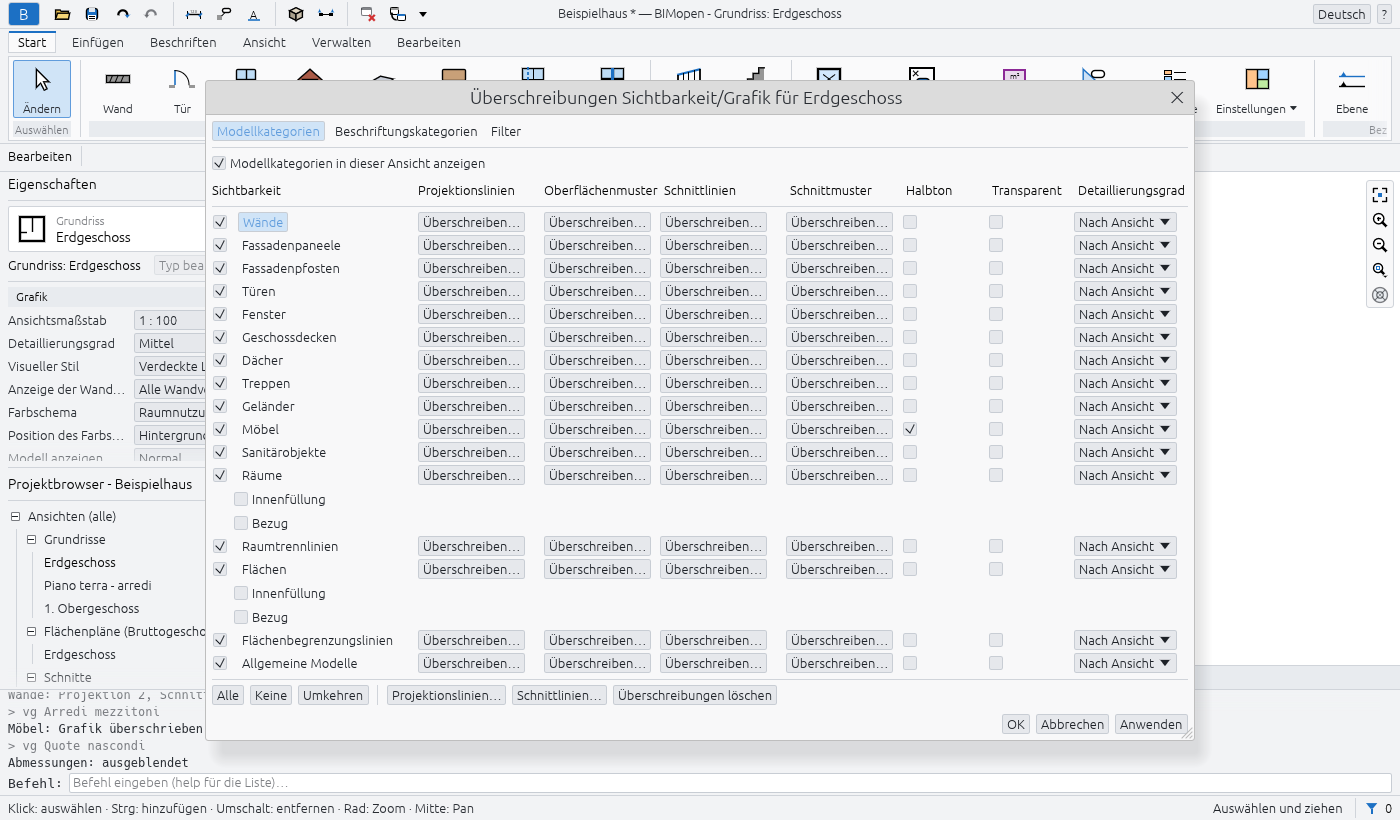This screenshot has width=1400, height=820.
Task: Uncheck visibility for the Wände category
Action: pos(220,222)
